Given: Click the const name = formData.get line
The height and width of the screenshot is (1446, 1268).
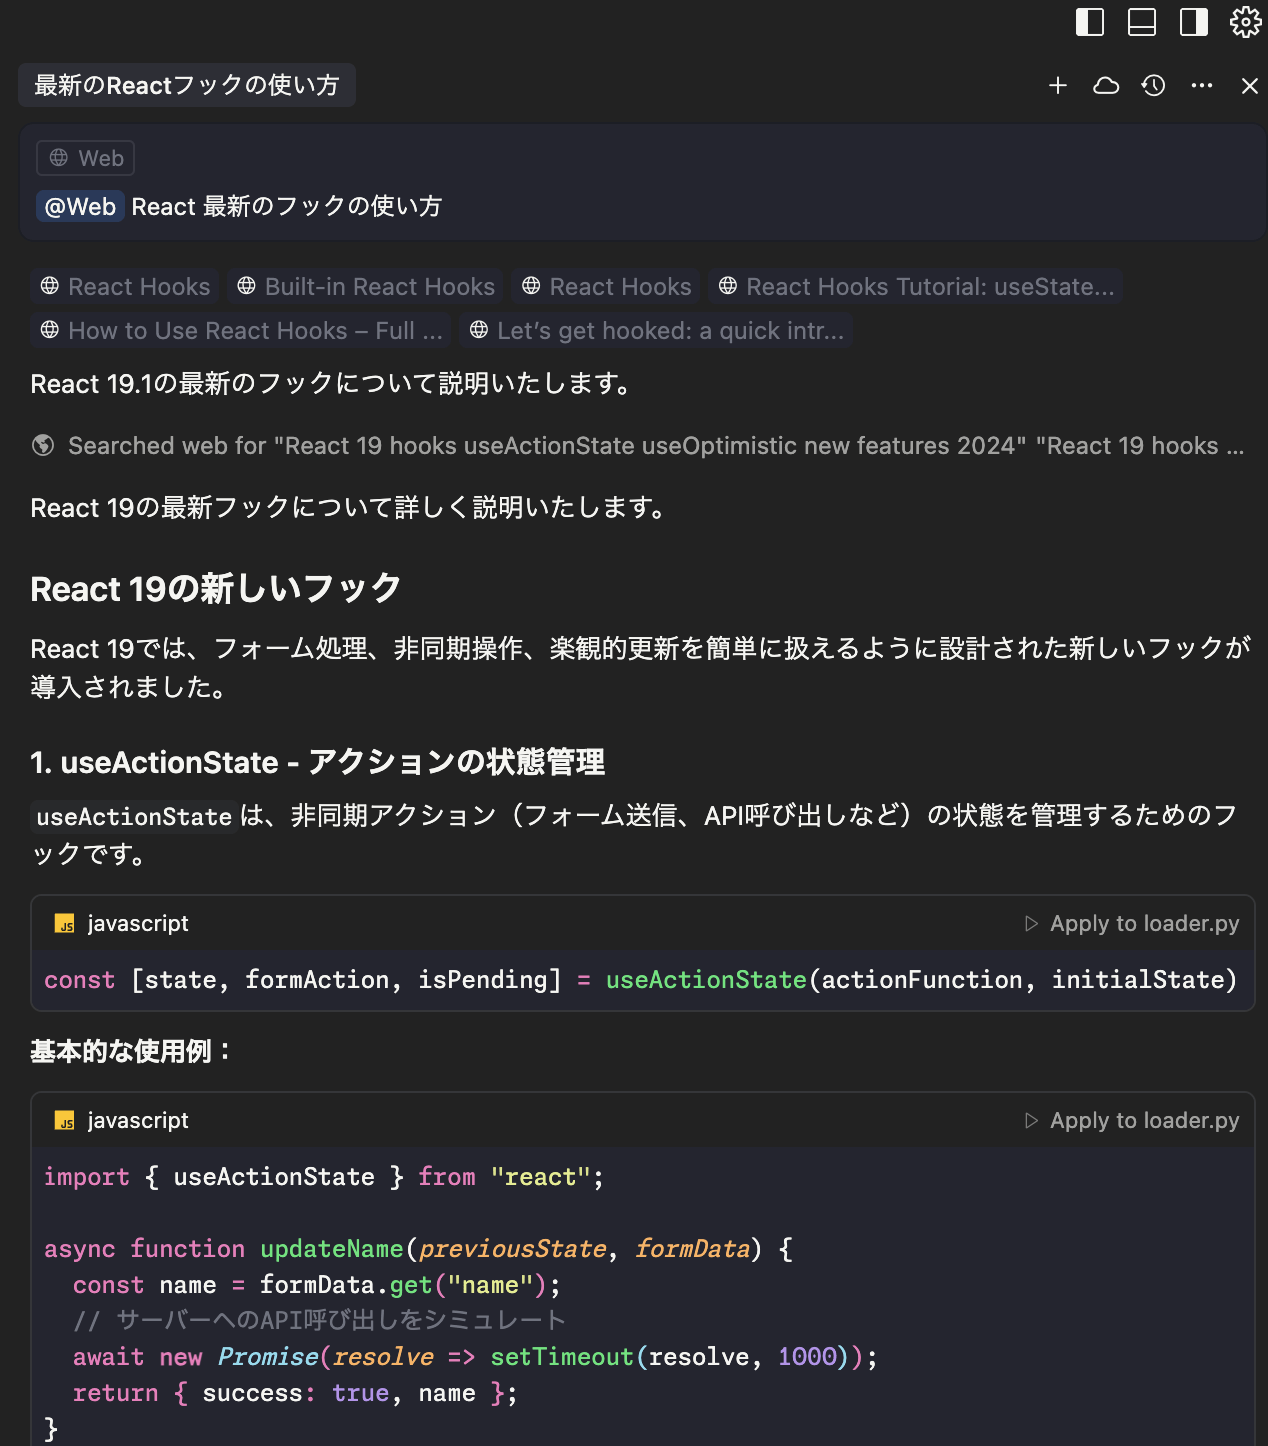Looking at the screenshot, I should coord(317,1285).
